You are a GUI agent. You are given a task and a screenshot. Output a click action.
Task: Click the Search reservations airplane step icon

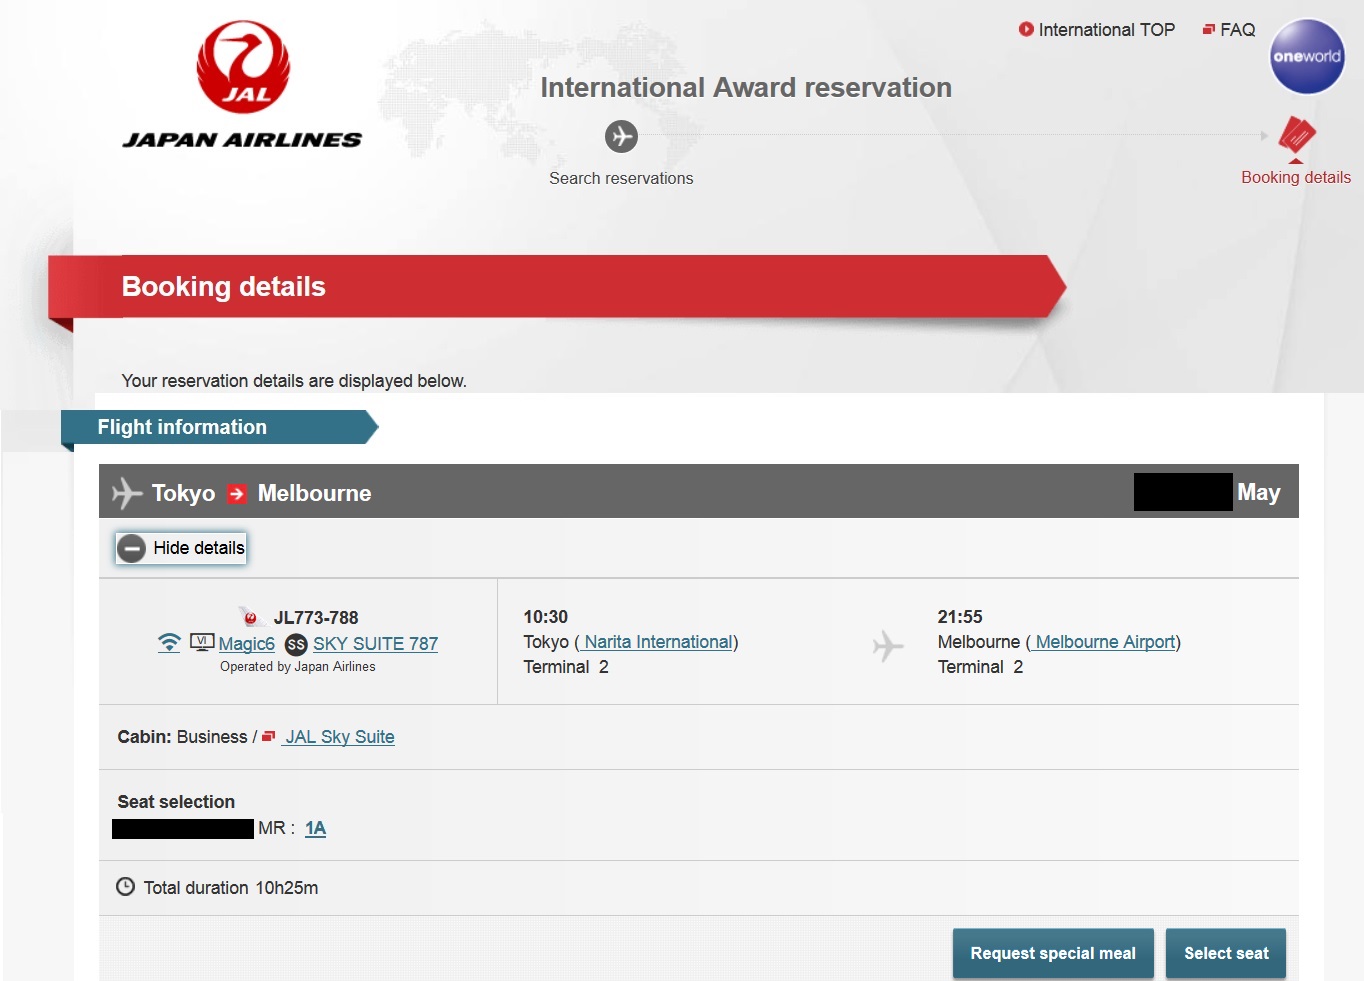(621, 136)
